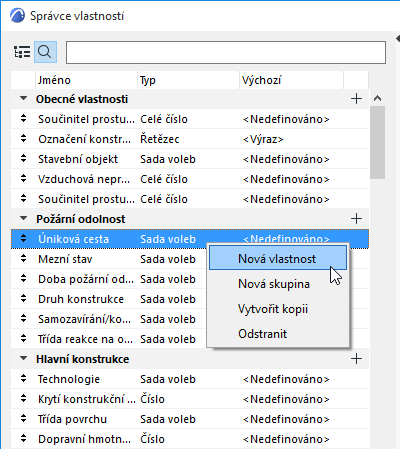This screenshot has width=400, height=449.
Task: Click the Hlavní konstrukce group title
Action: (x=82, y=359)
